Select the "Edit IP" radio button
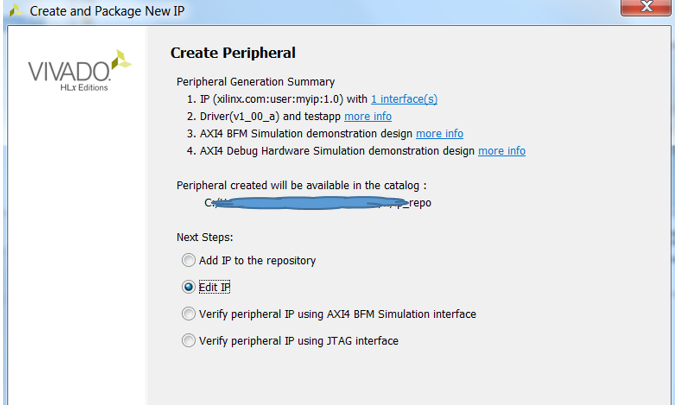The height and width of the screenshot is (405, 677). tap(189, 288)
